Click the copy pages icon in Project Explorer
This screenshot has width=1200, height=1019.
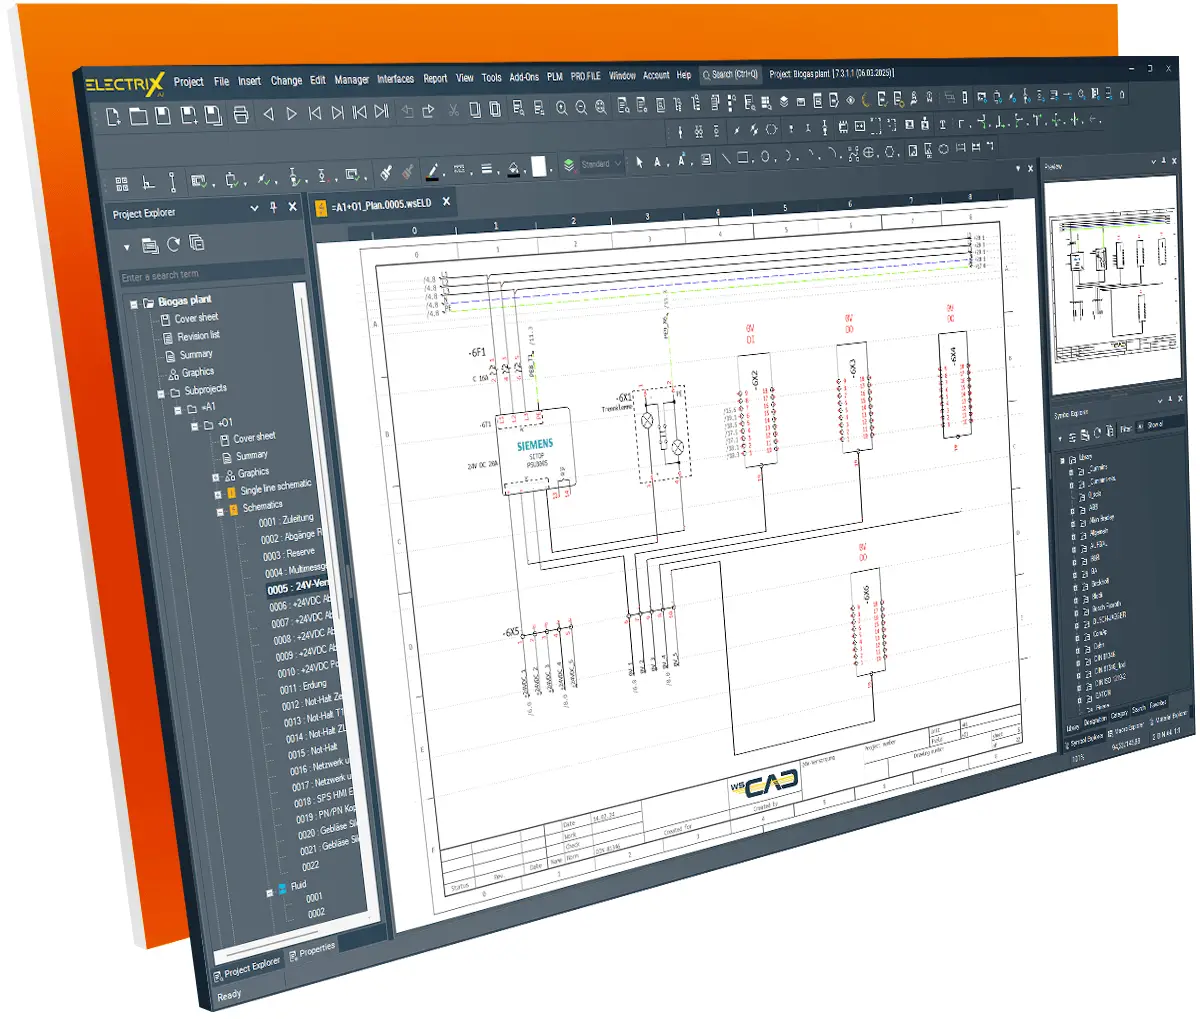(x=197, y=243)
